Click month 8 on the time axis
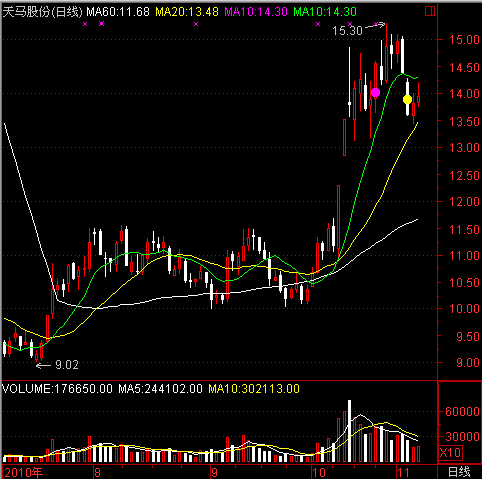The width and height of the screenshot is (482, 479). (x=97, y=472)
